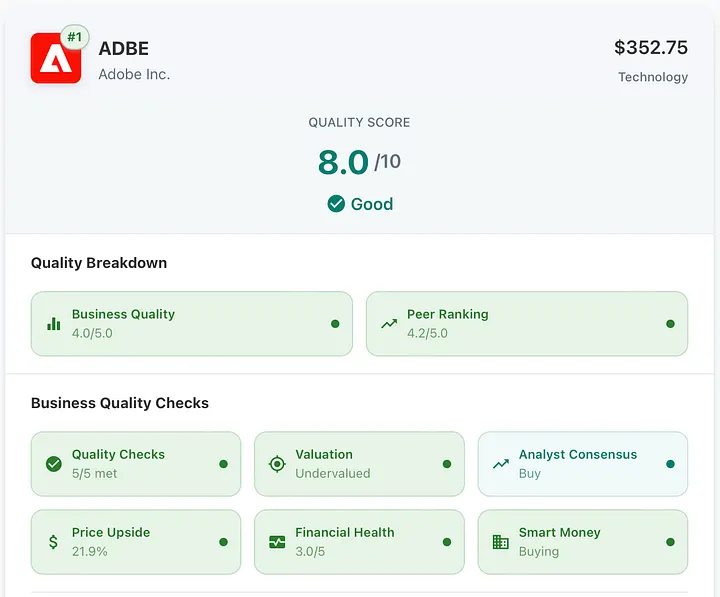Click the Buying smart money text
This screenshot has width=720, height=597.
point(539,552)
